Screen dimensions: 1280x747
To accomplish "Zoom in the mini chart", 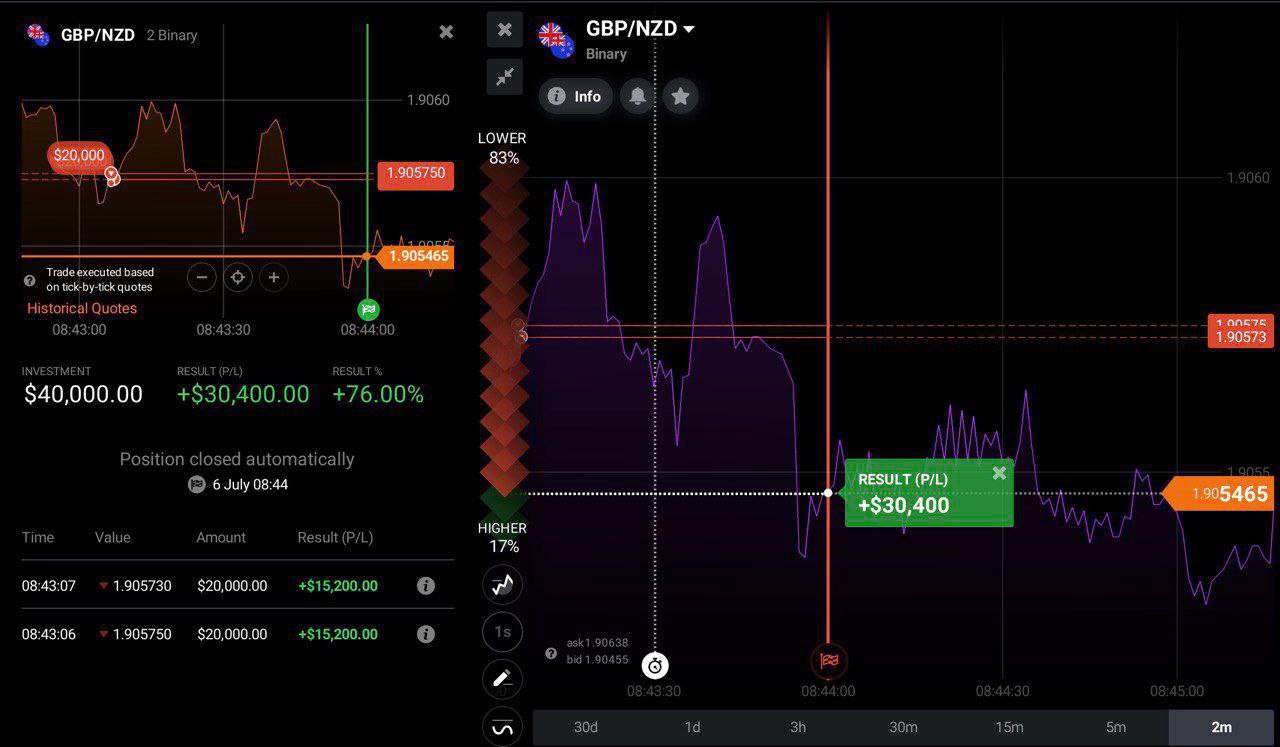I will point(274,277).
